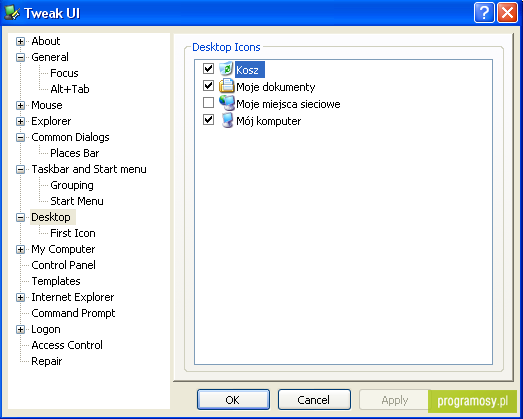Select the Moje dokumenty list entry text

276,87
